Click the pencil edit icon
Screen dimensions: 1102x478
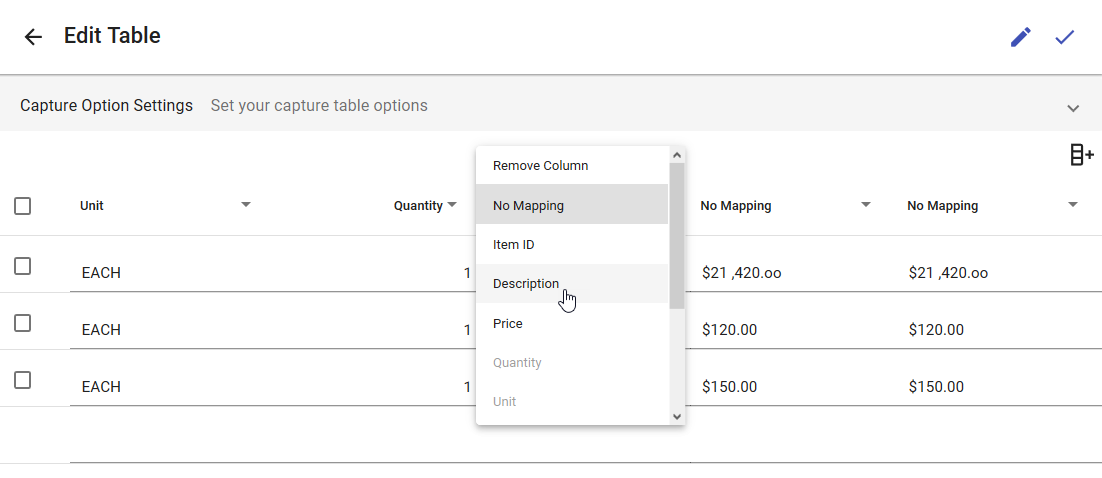click(x=1020, y=37)
